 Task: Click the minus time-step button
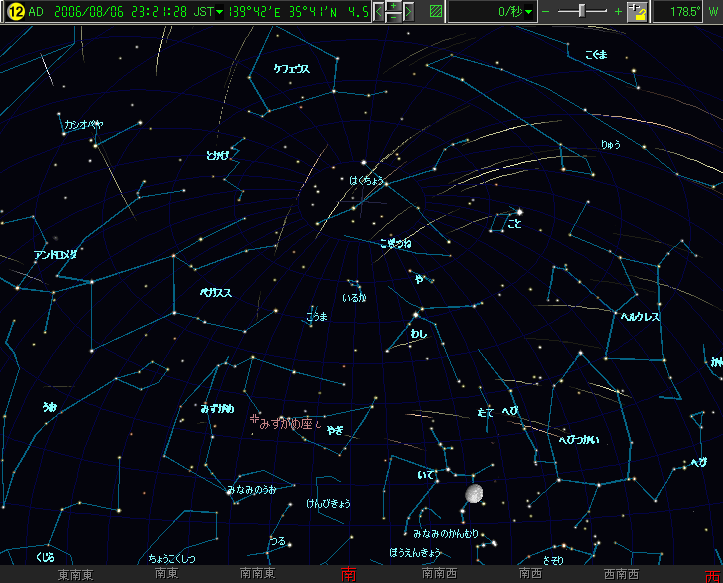[x=394, y=18]
